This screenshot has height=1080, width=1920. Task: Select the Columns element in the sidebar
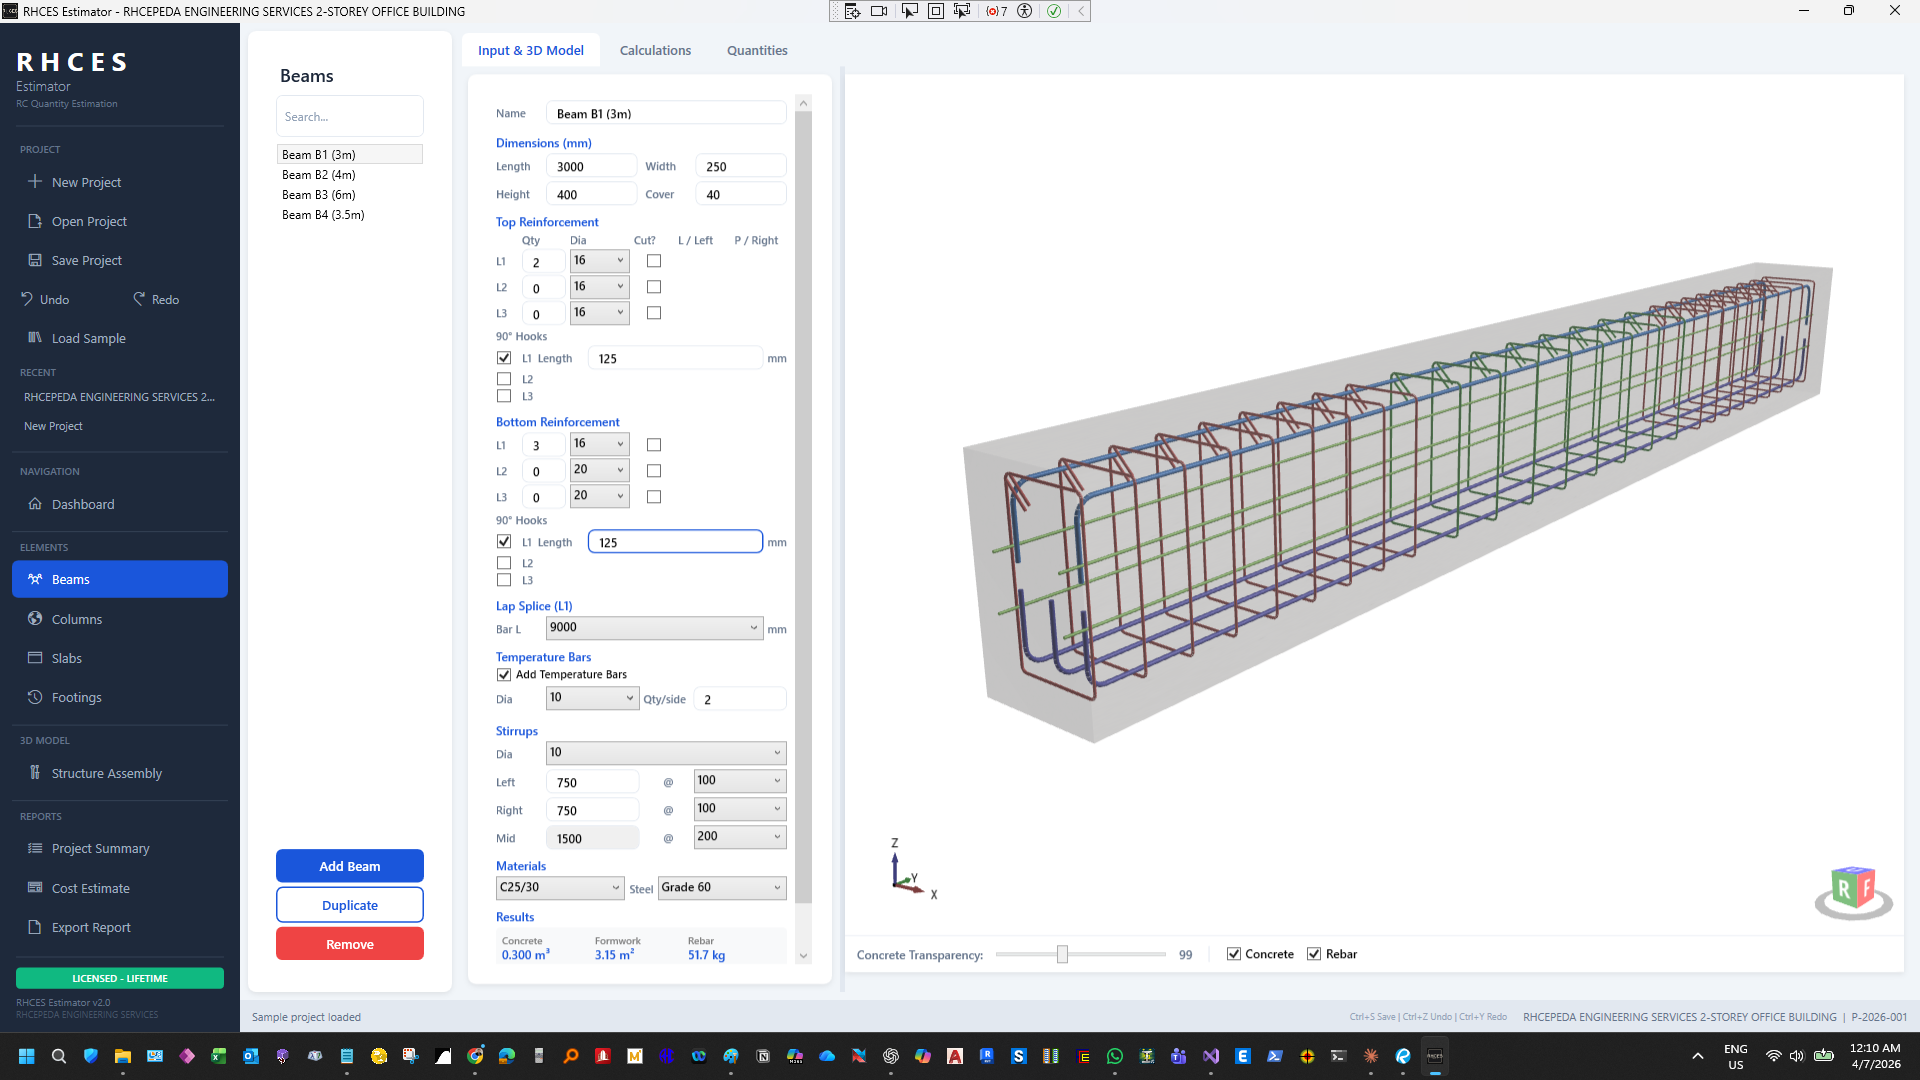coord(76,619)
